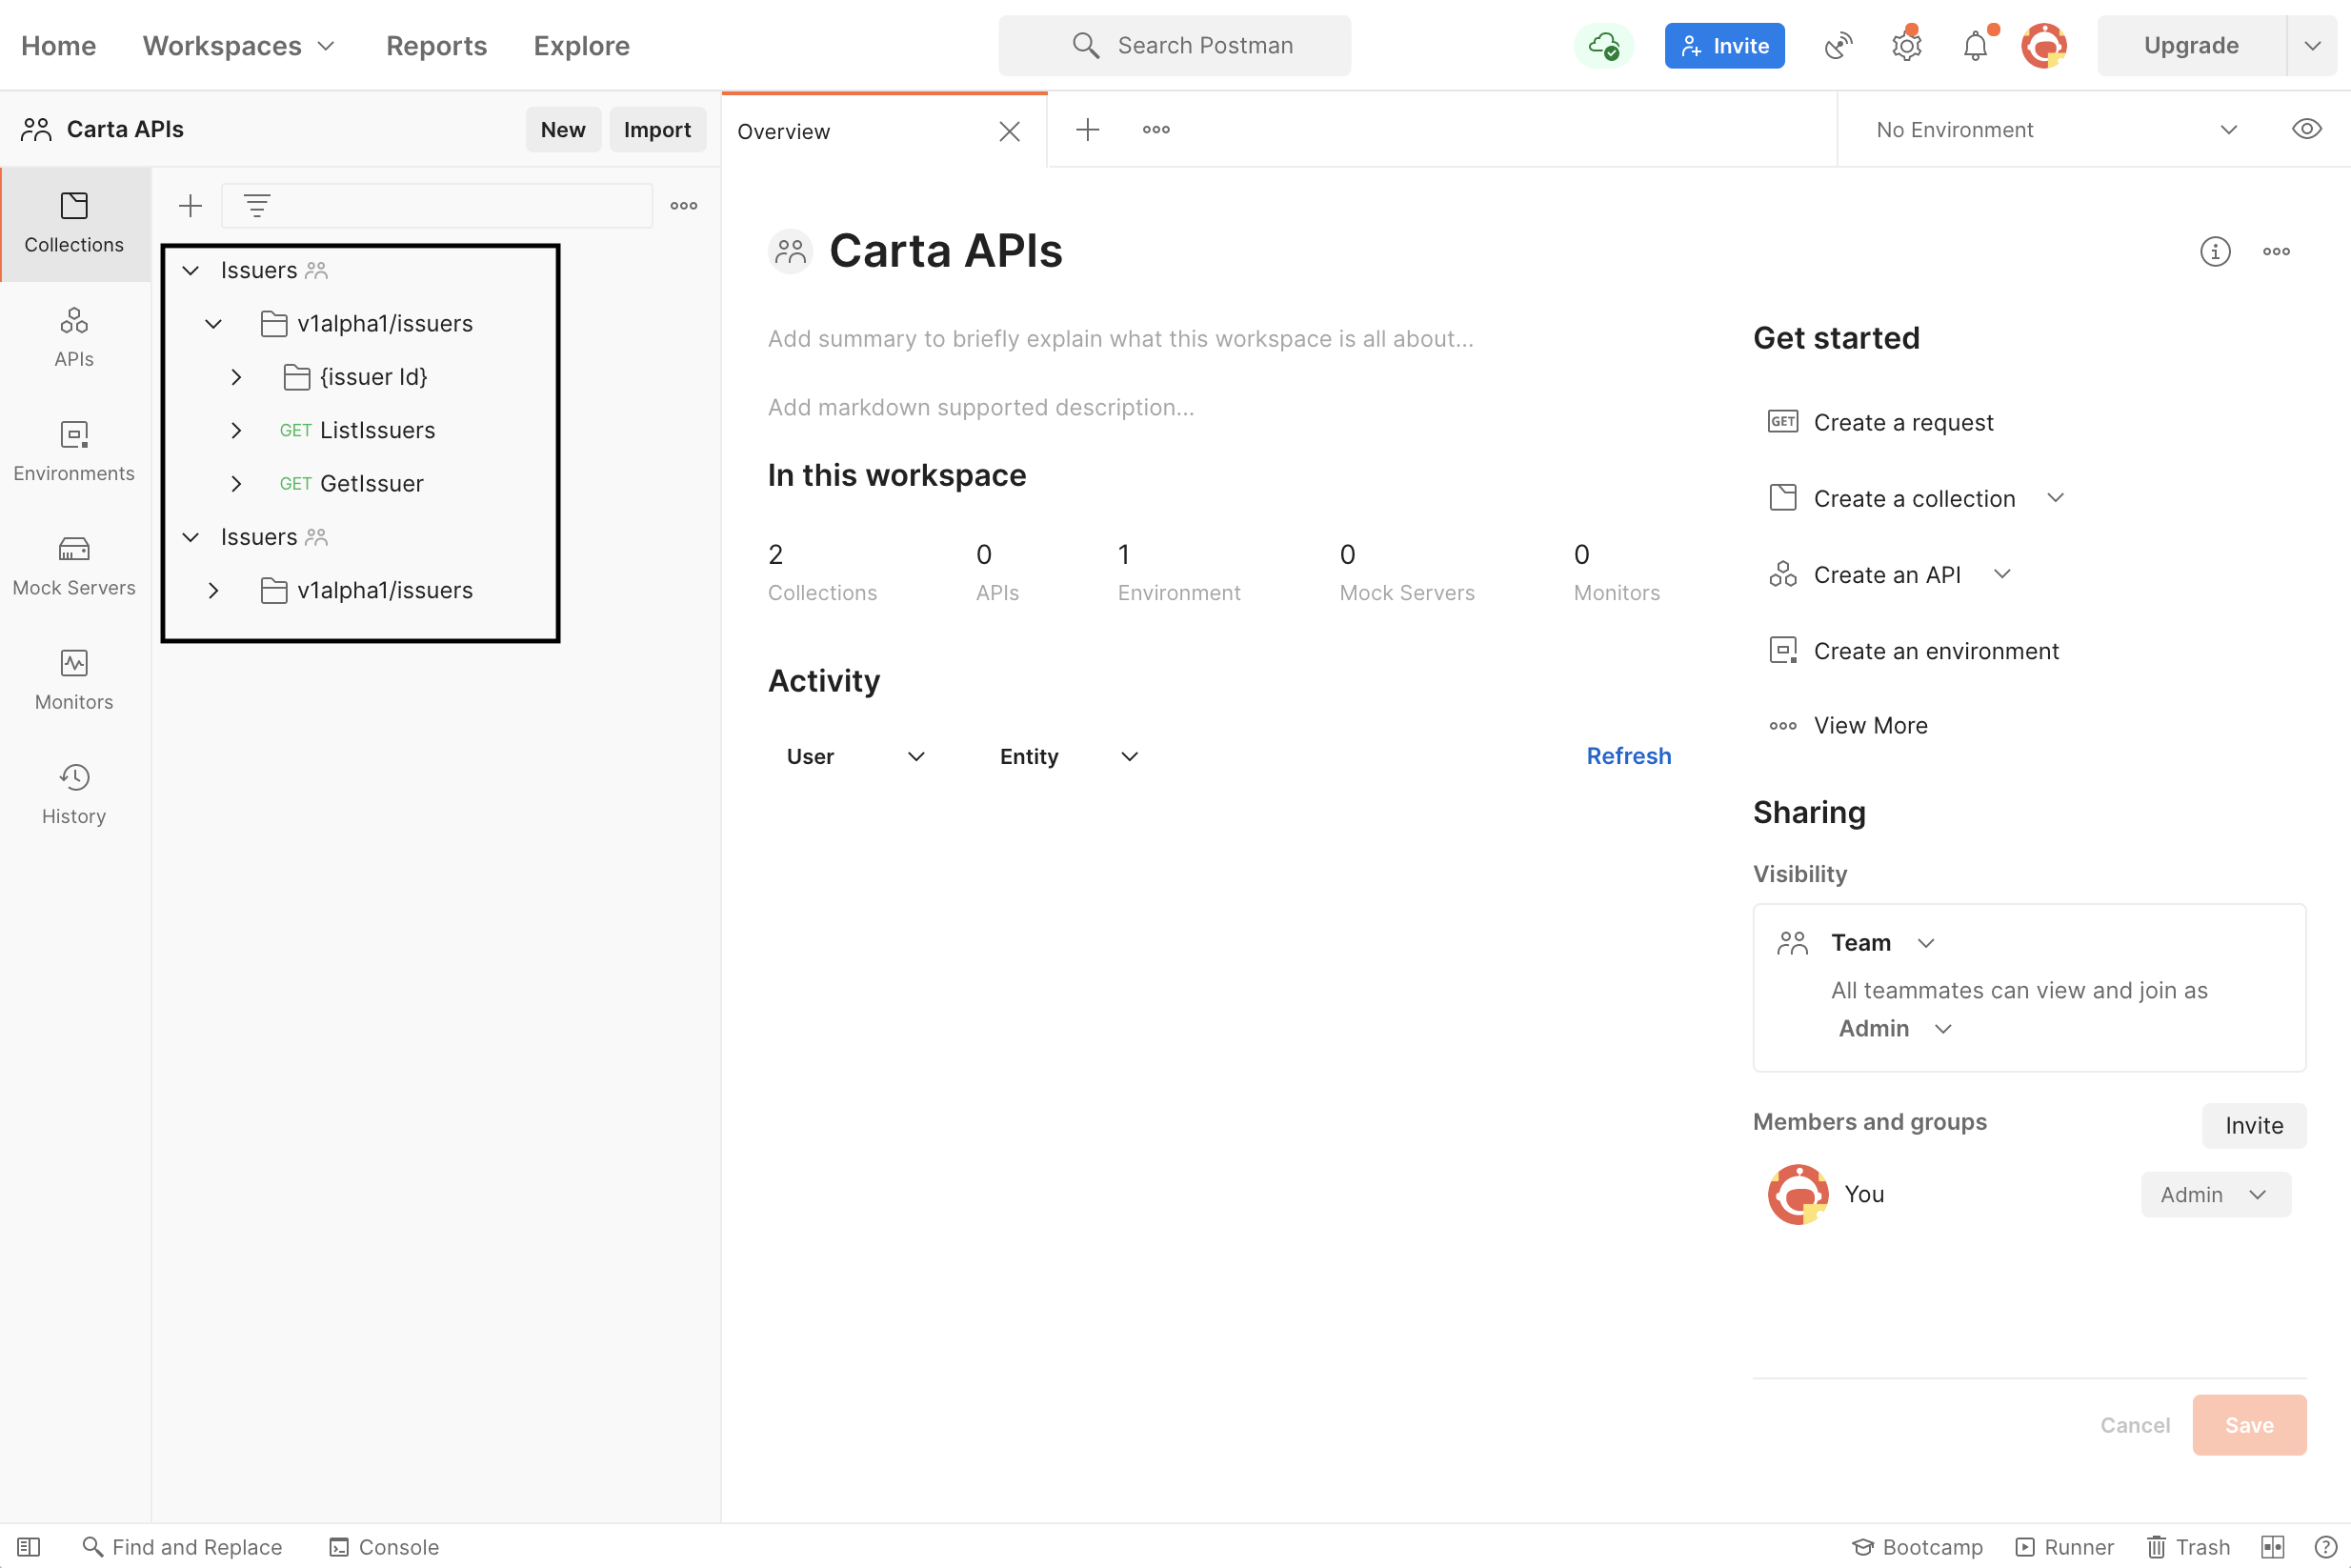2351x1568 pixels.
Task: Click Create a request
Action: (x=1880, y=422)
